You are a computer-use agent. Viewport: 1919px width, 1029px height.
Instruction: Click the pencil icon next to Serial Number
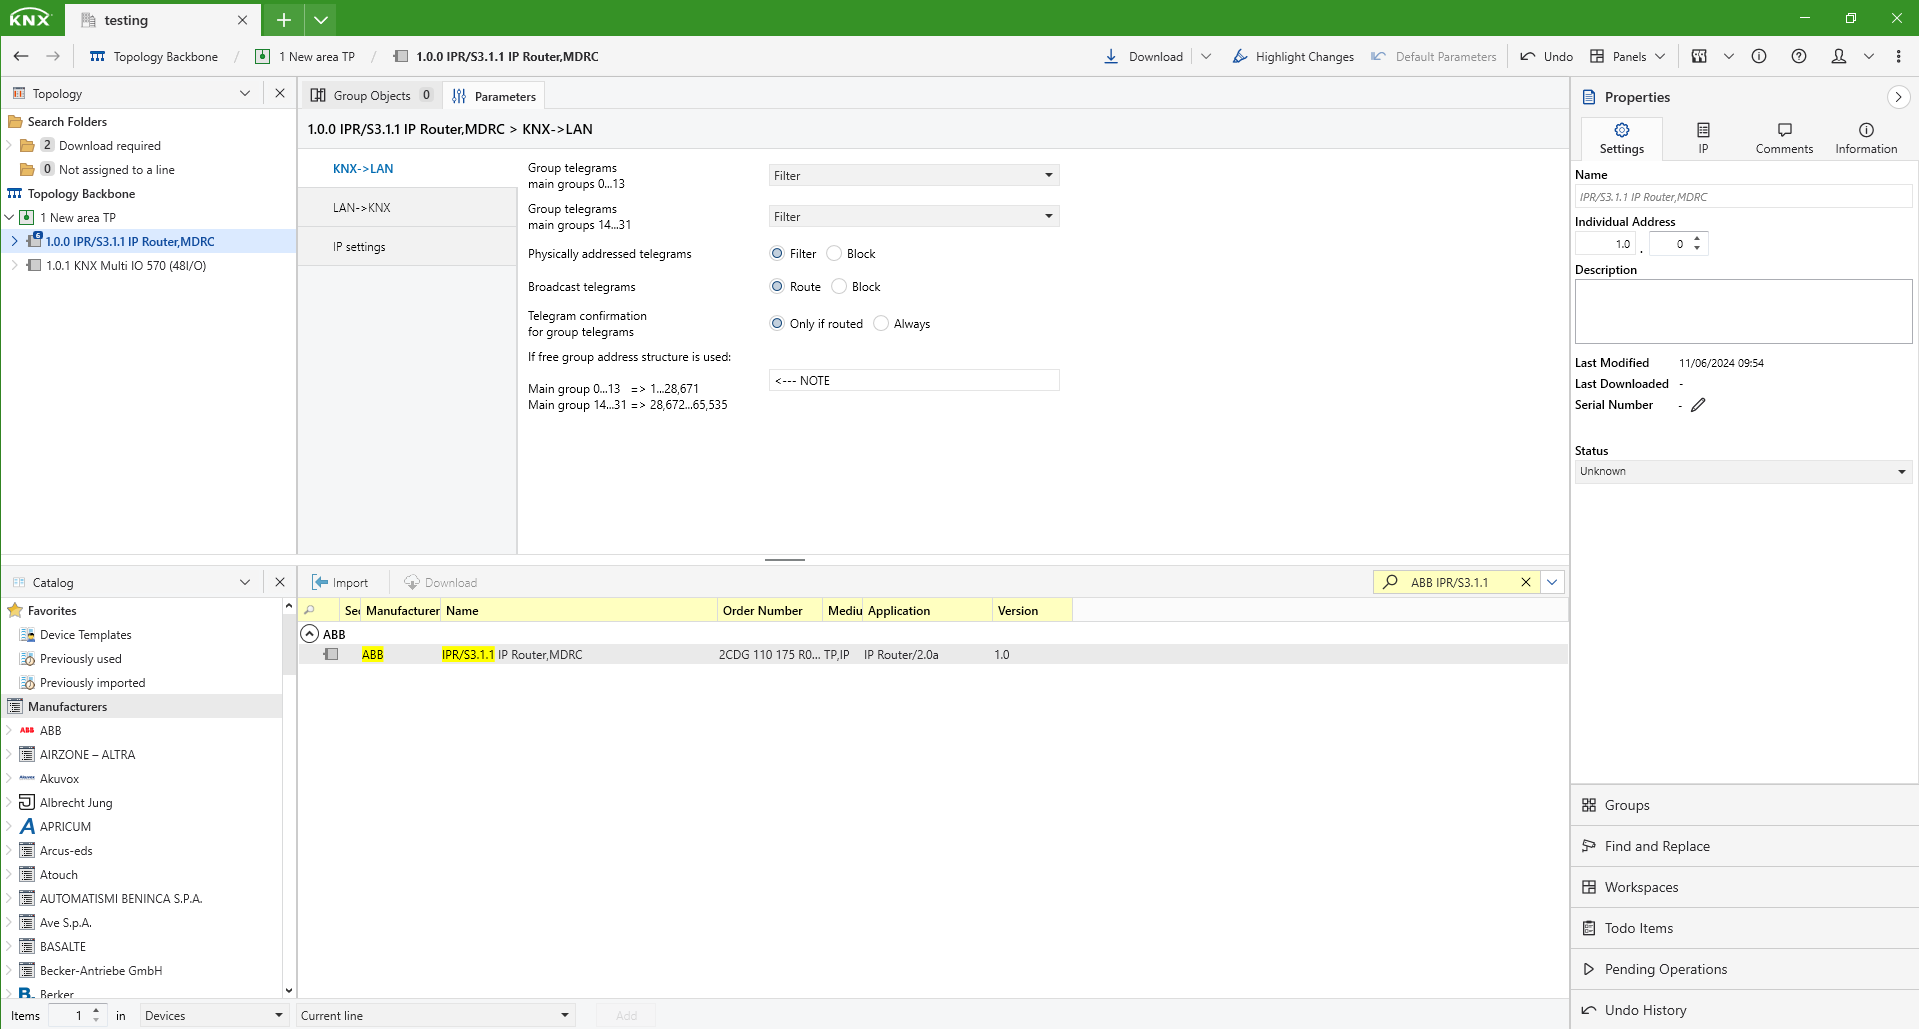tap(1698, 405)
